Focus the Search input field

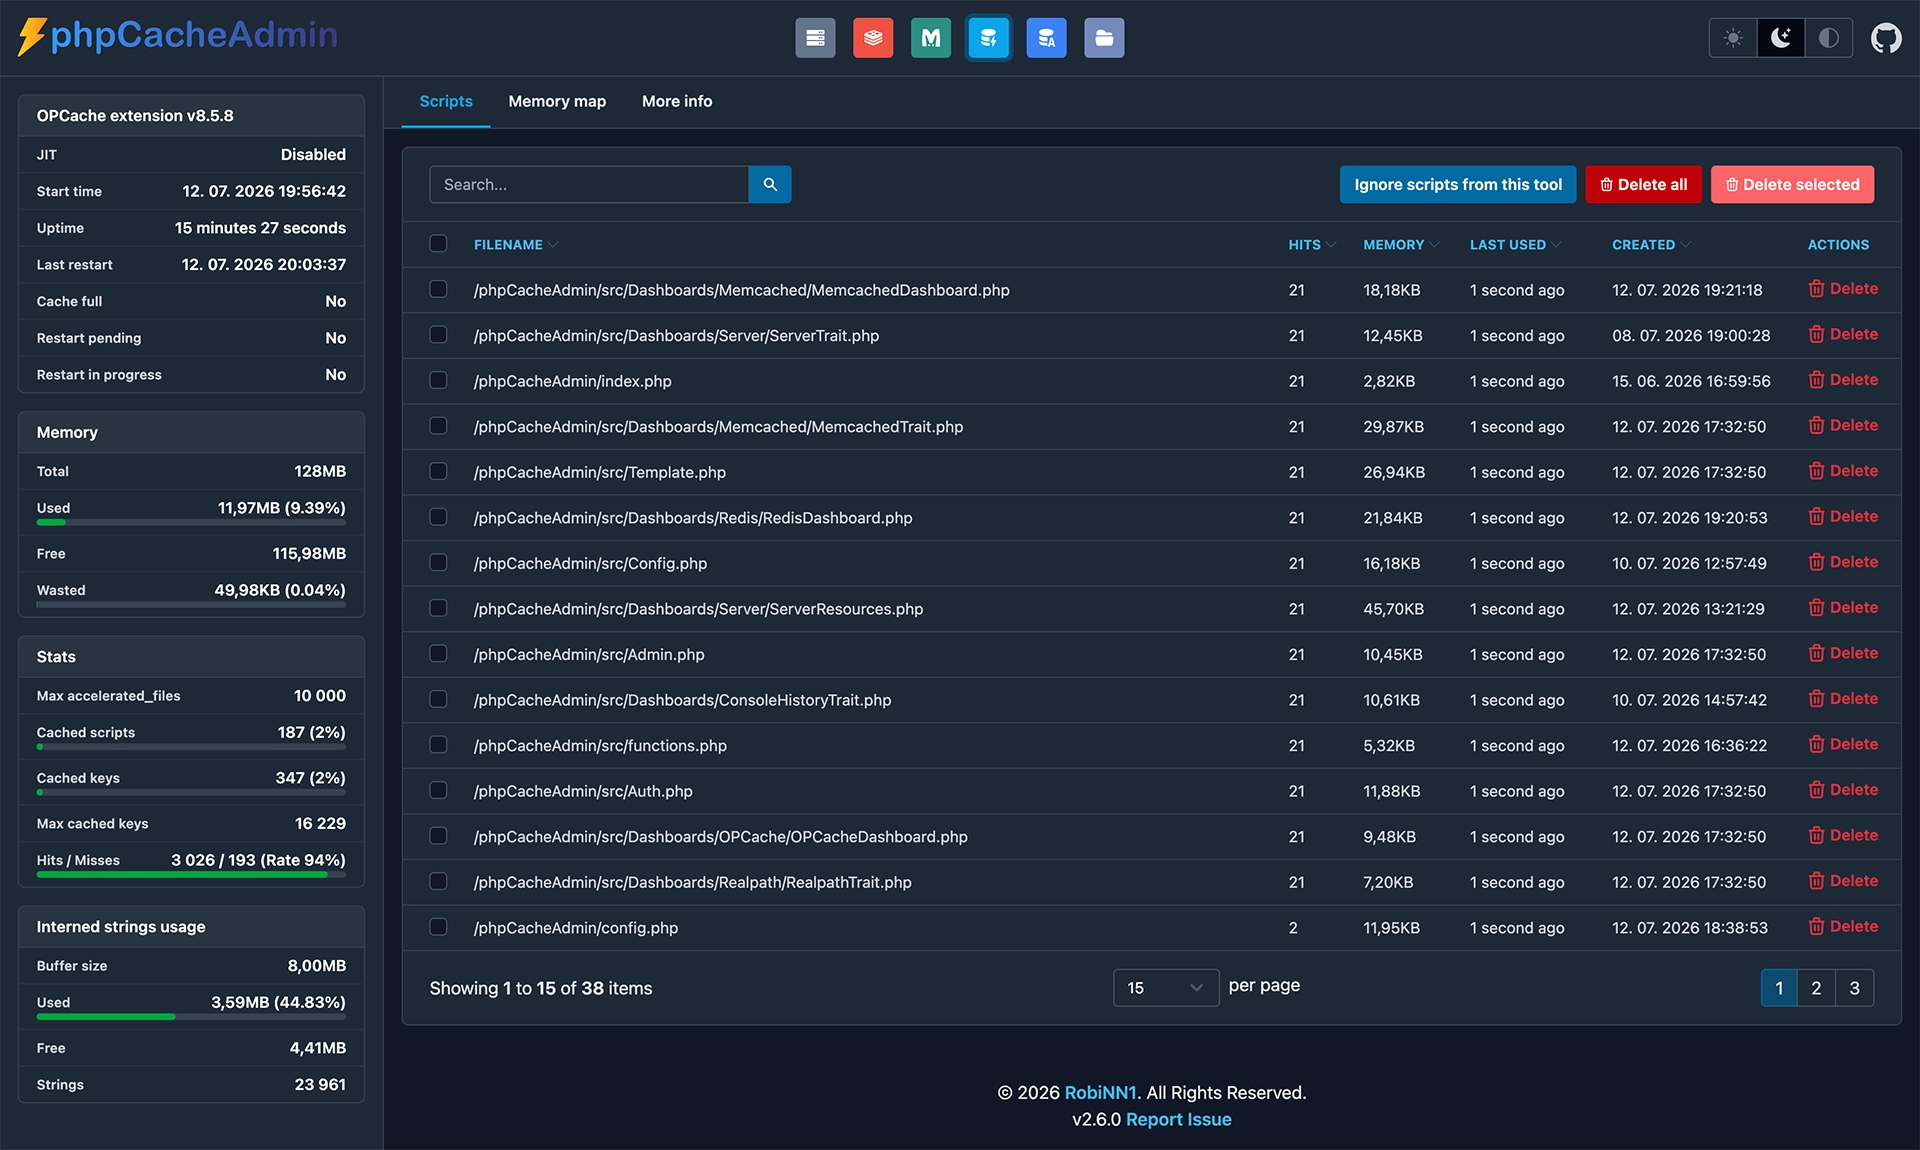tap(589, 184)
